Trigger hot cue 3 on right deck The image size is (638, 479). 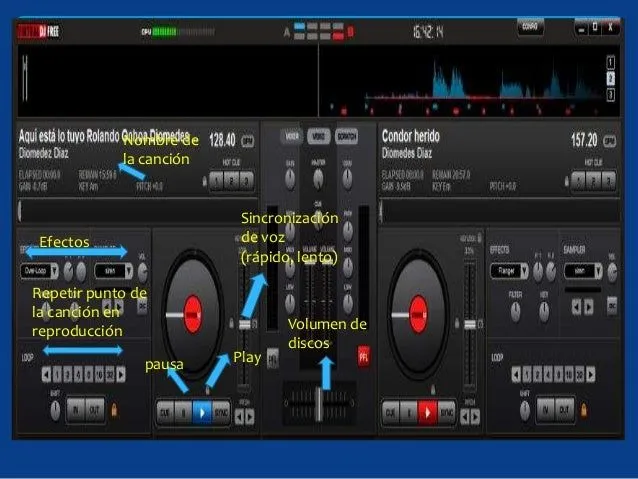[608, 181]
